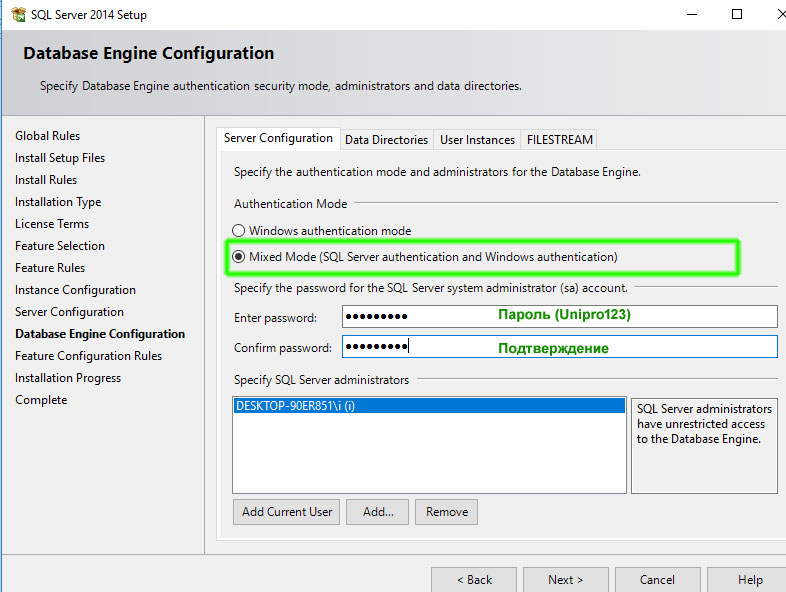Click the SQL Server Setup title bar icon
Screen dimensions: 786x592
point(18,15)
